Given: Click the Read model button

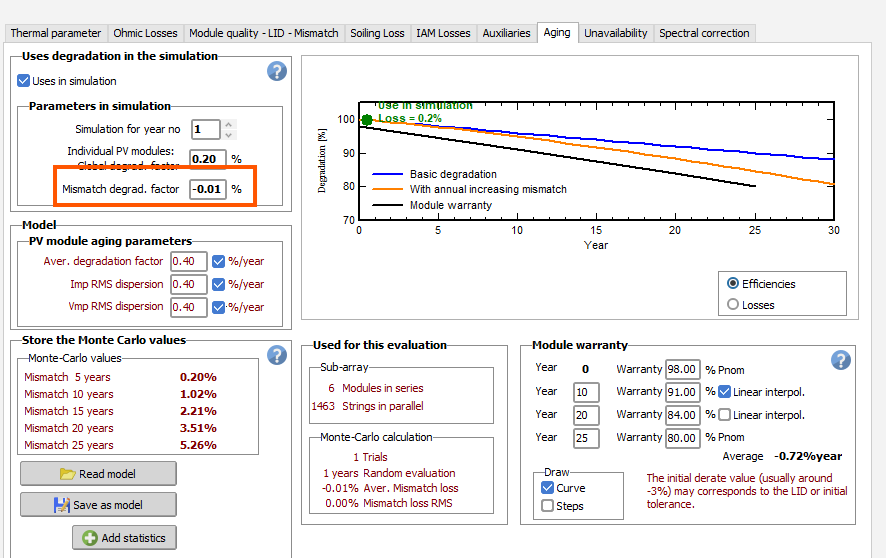Looking at the screenshot, I should pos(98,474).
